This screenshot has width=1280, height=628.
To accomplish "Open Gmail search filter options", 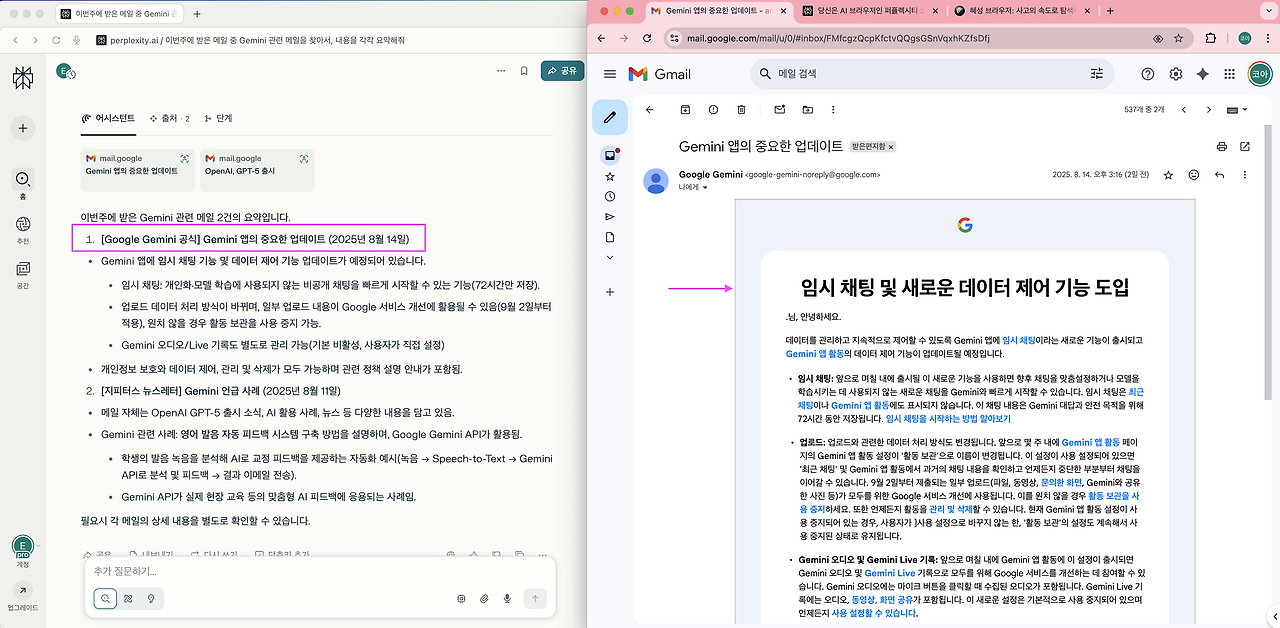I will pyautogui.click(x=1097, y=74).
